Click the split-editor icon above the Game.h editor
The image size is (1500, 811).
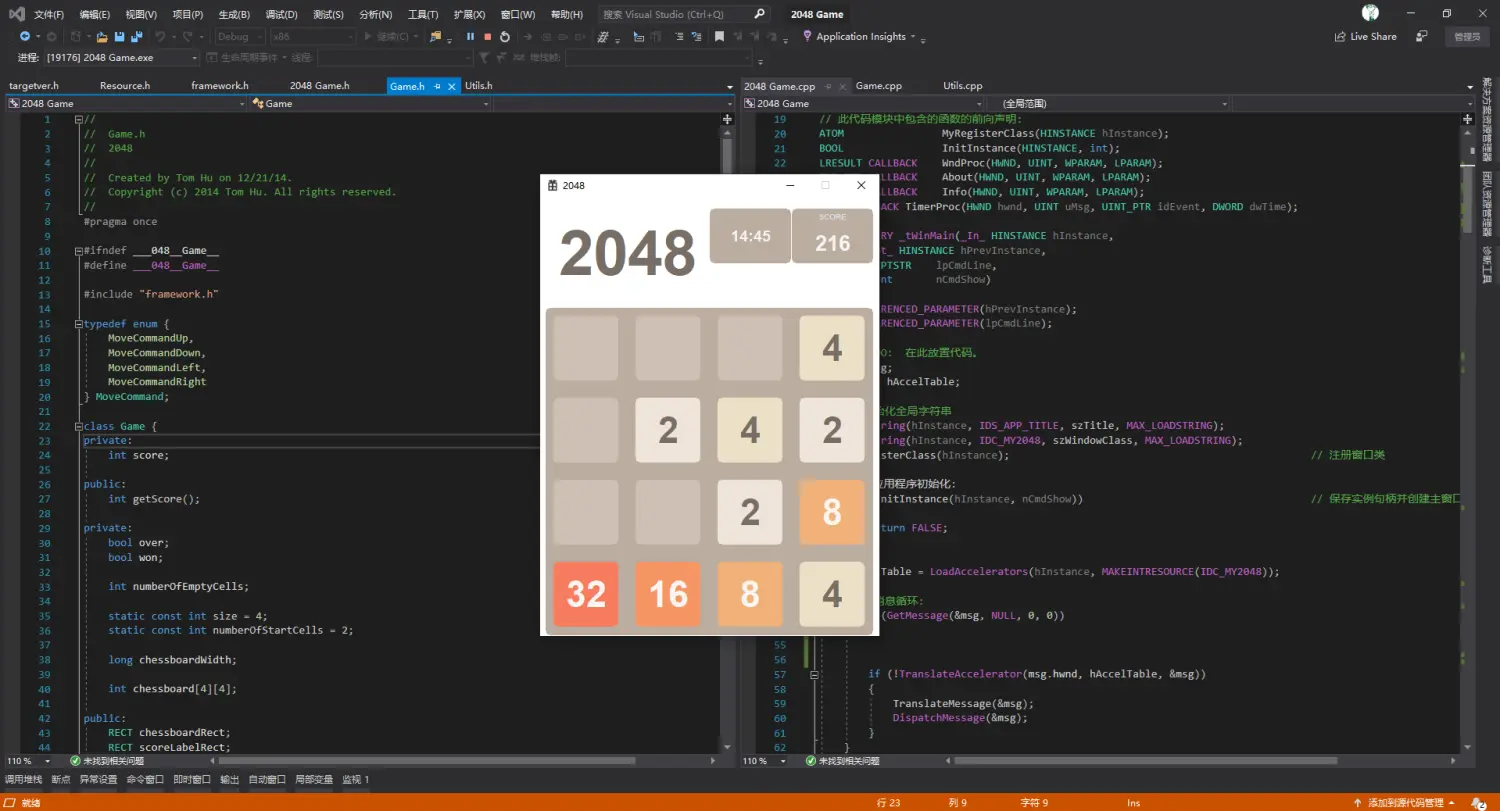pyautogui.click(x=727, y=119)
